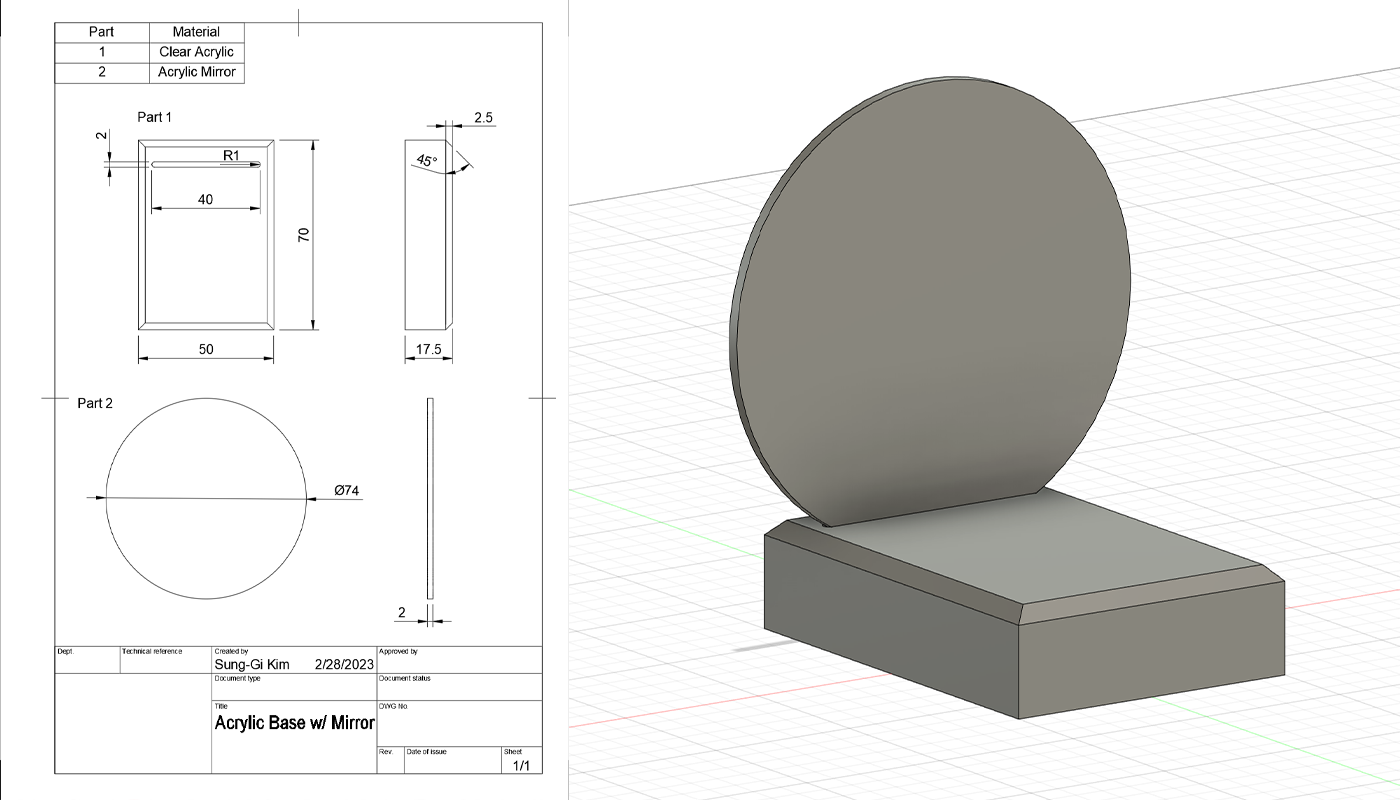Viewport: 1400px width, 800px height.
Task: Click the "70" height dimension
Action: click(304, 235)
